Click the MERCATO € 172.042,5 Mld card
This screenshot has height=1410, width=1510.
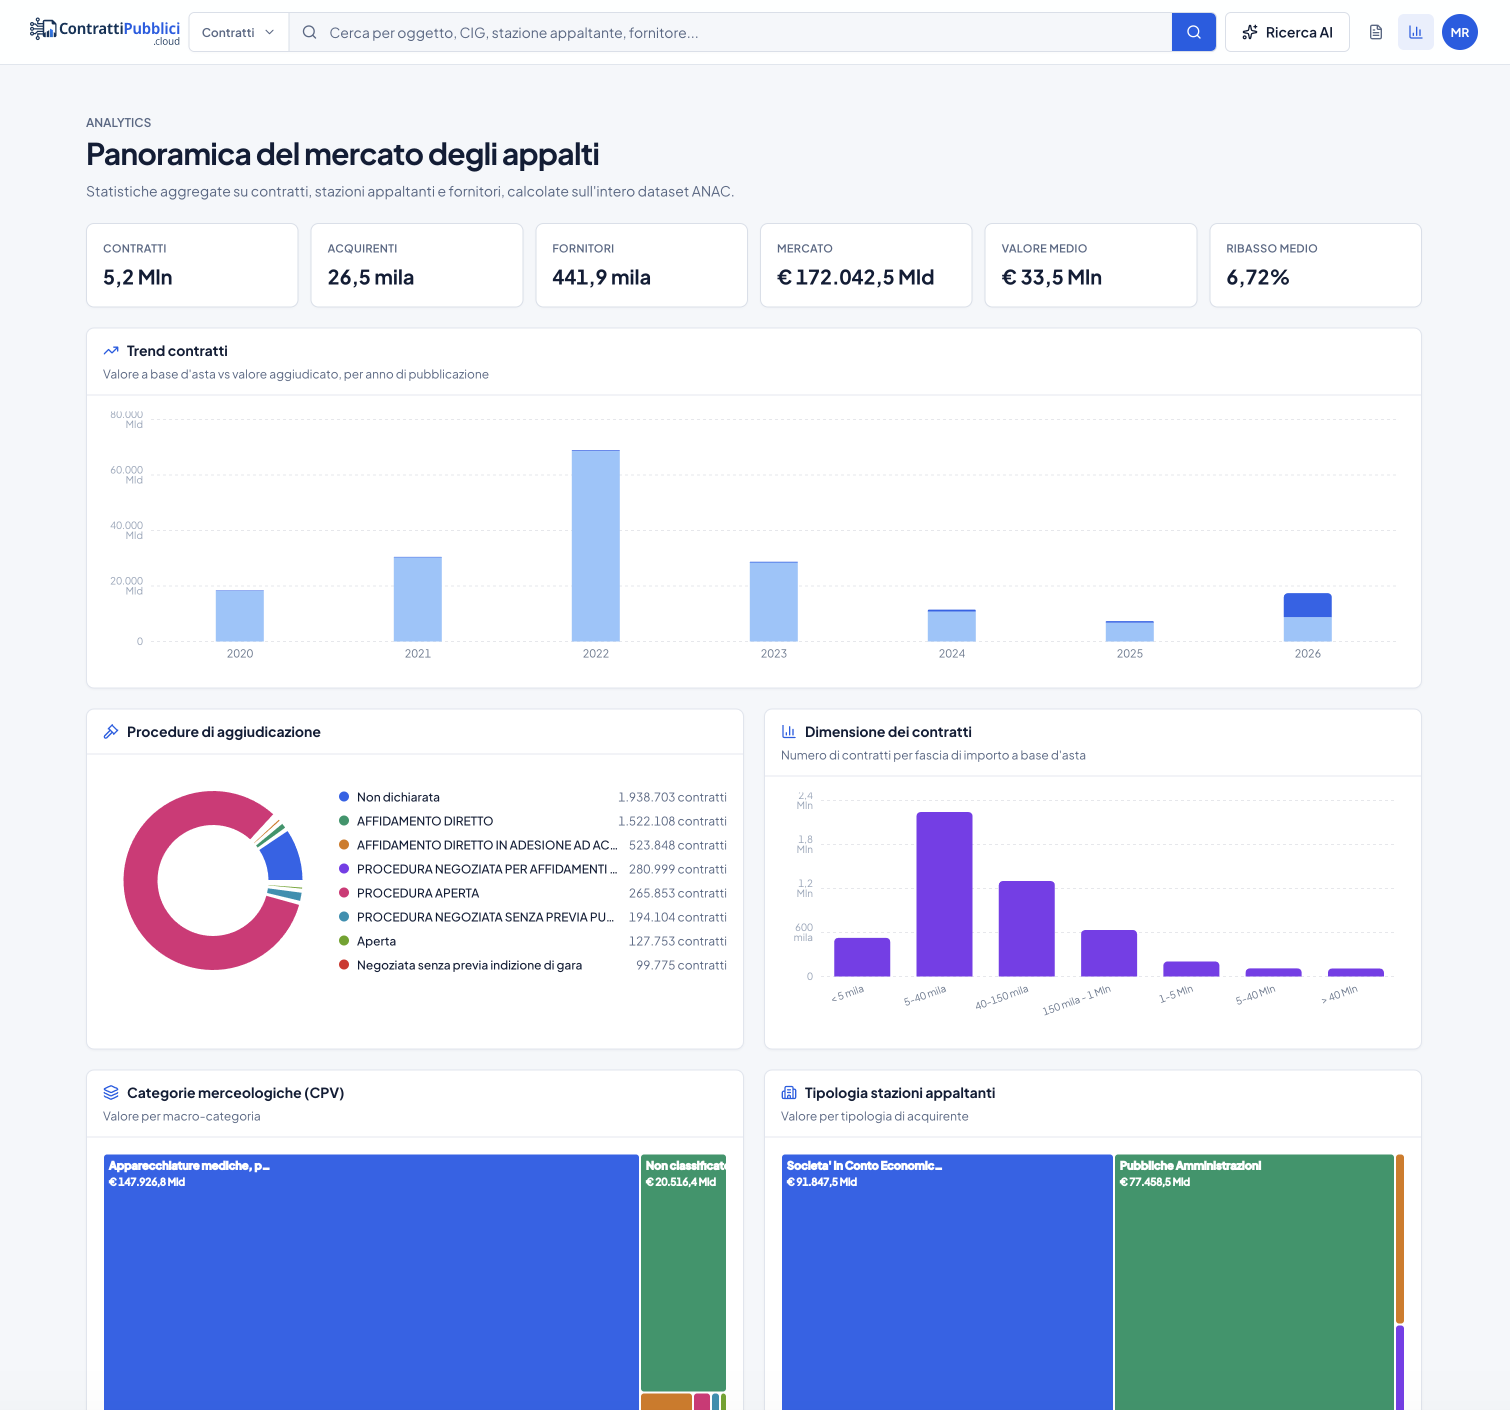tap(866, 265)
